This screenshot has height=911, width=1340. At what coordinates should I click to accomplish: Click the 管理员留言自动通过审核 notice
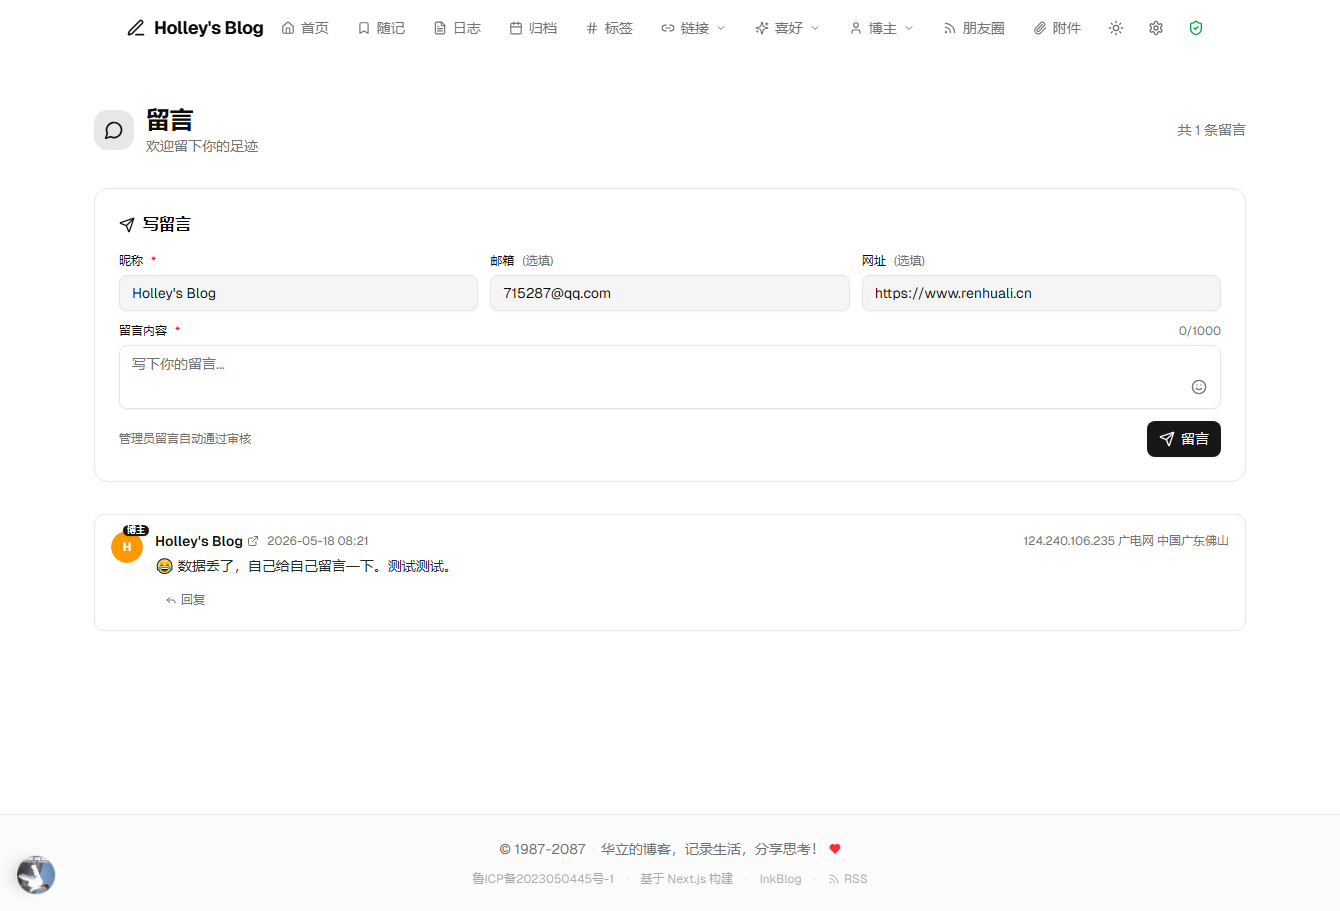[x=185, y=439]
